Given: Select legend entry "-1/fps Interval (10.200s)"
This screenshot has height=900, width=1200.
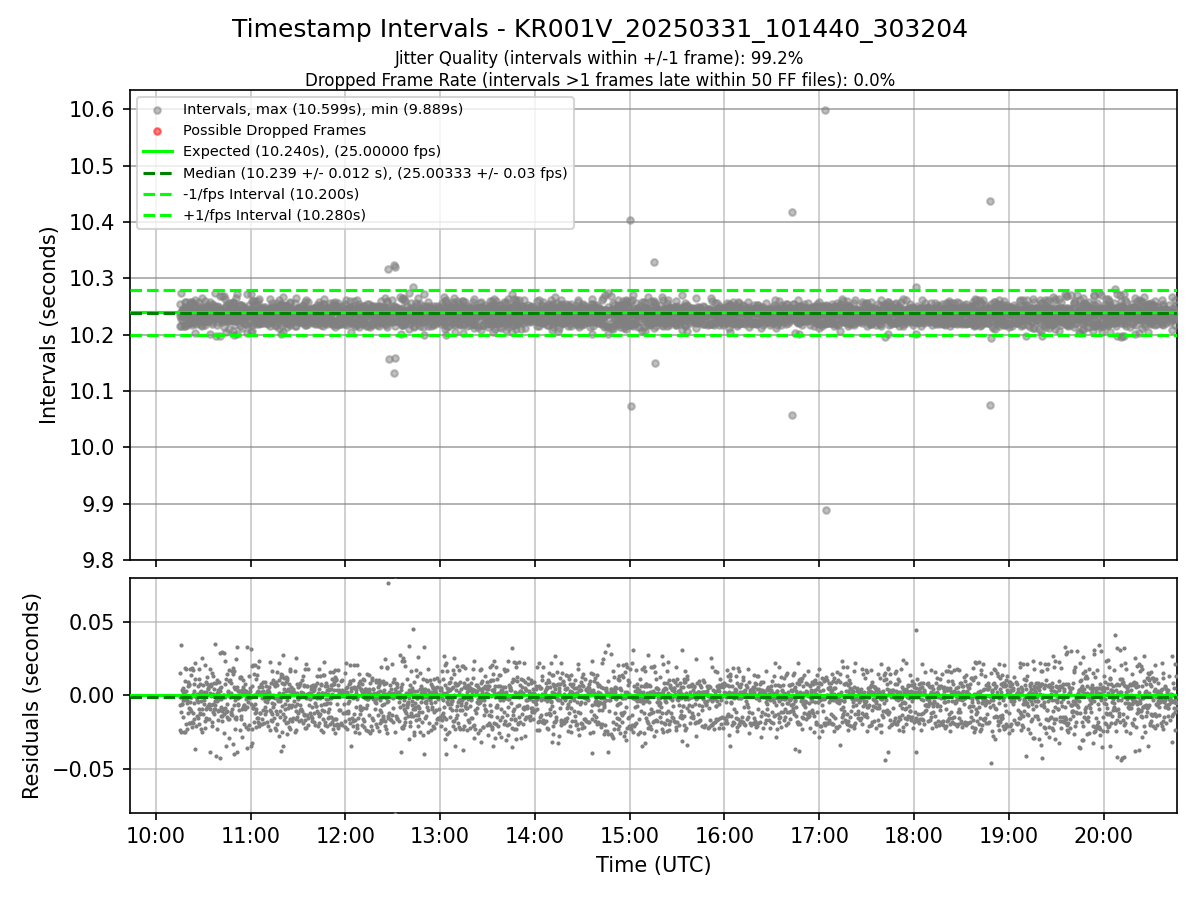Looking at the screenshot, I should [271, 194].
